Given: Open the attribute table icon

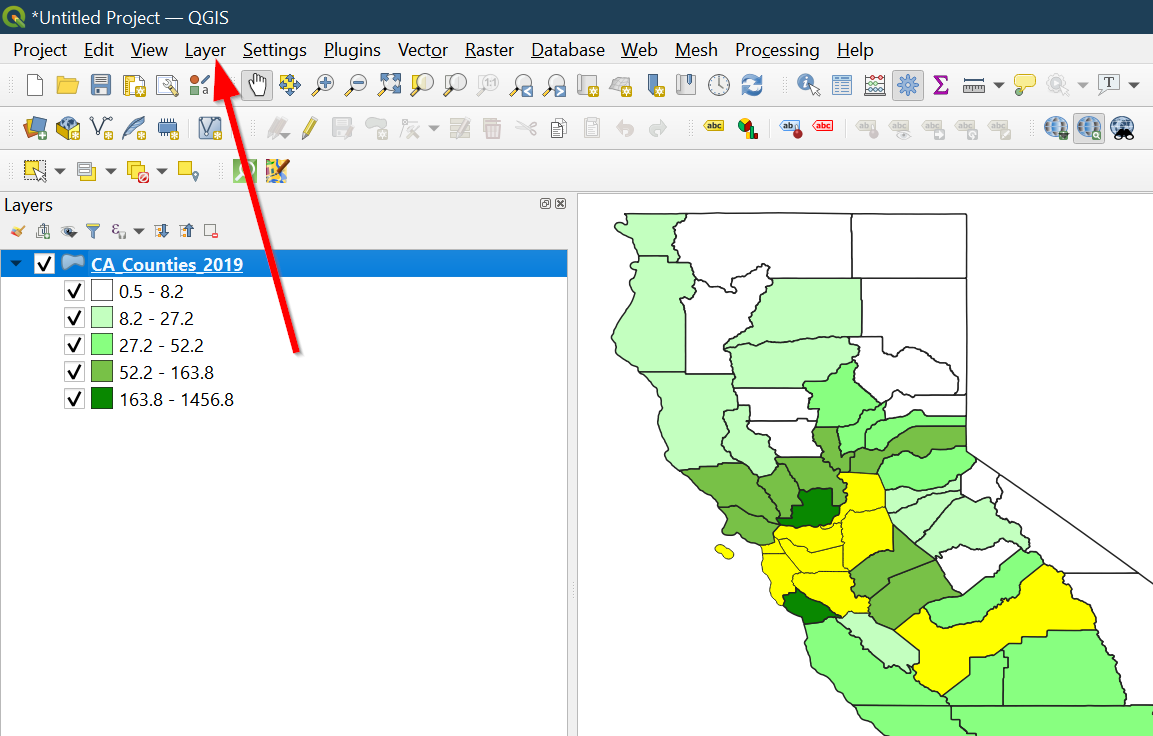Looking at the screenshot, I should 842,85.
